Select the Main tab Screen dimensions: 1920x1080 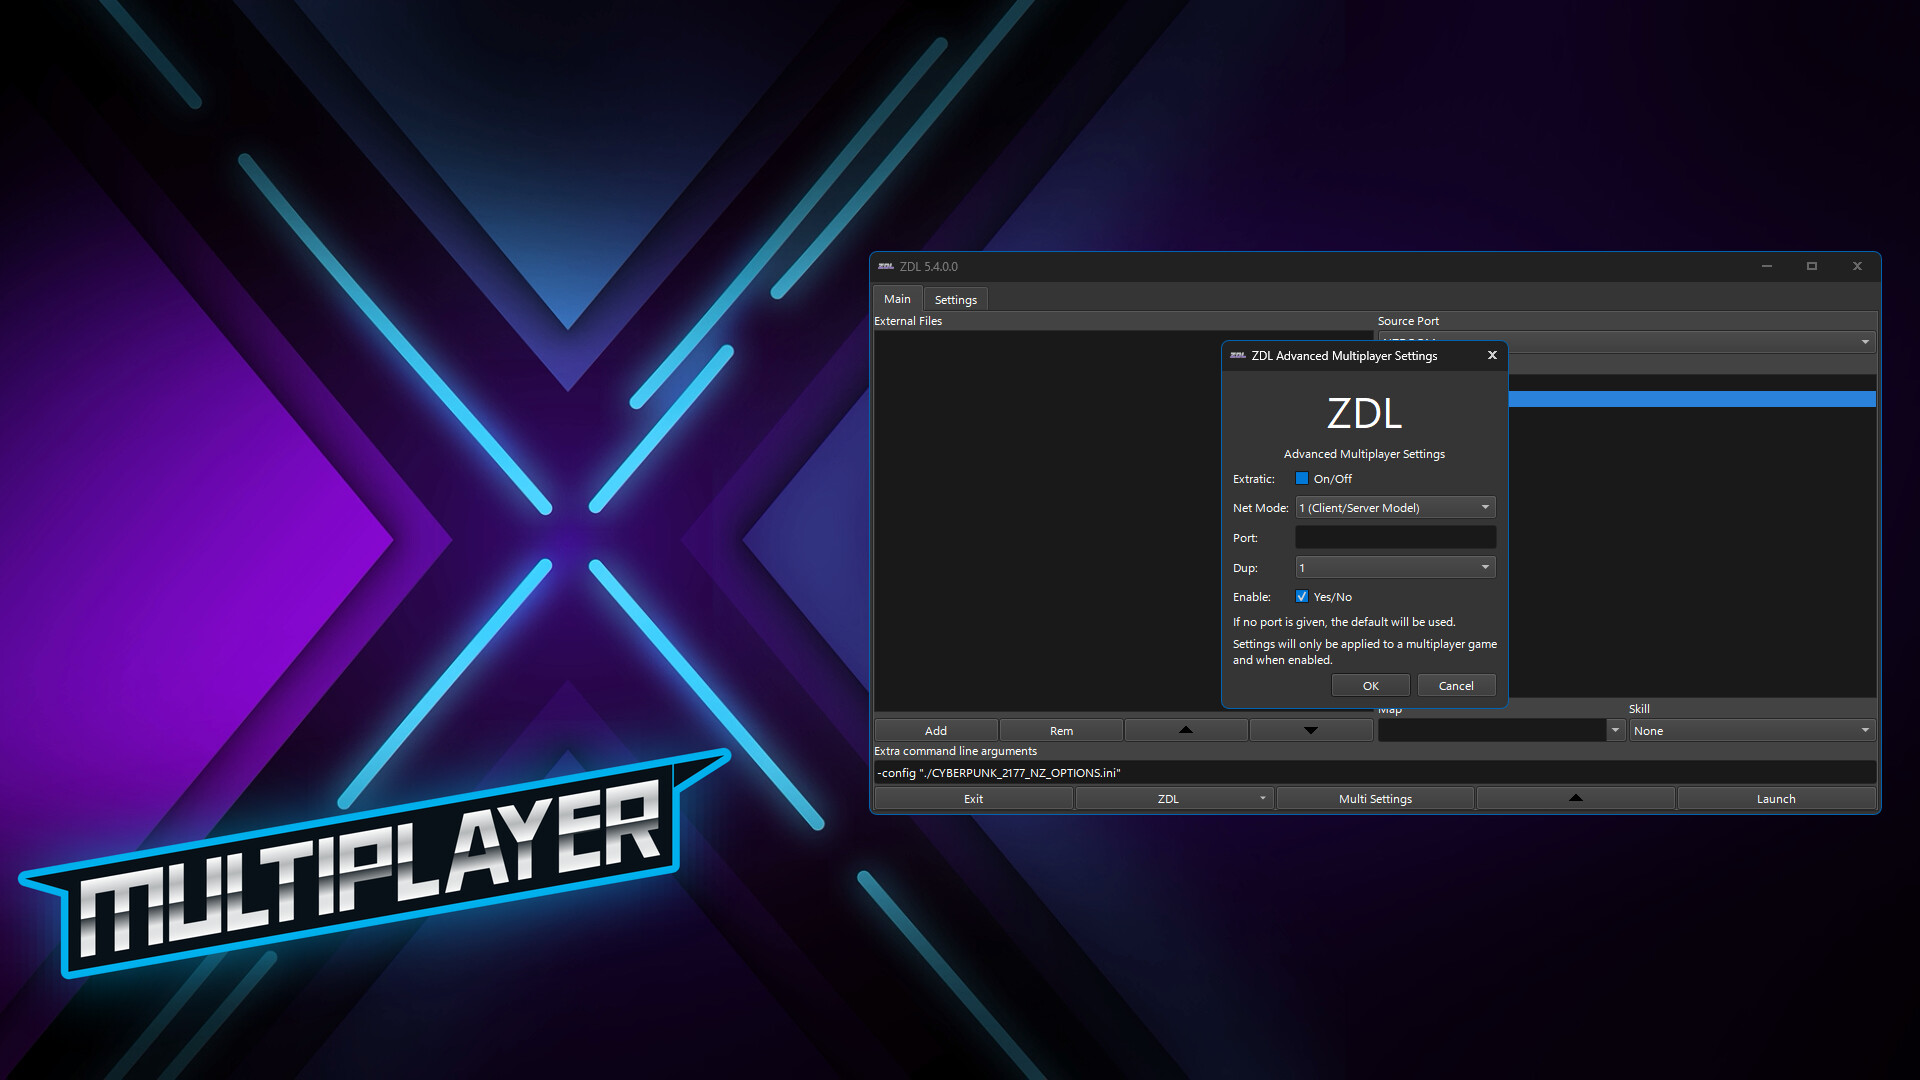click(897, 299)
